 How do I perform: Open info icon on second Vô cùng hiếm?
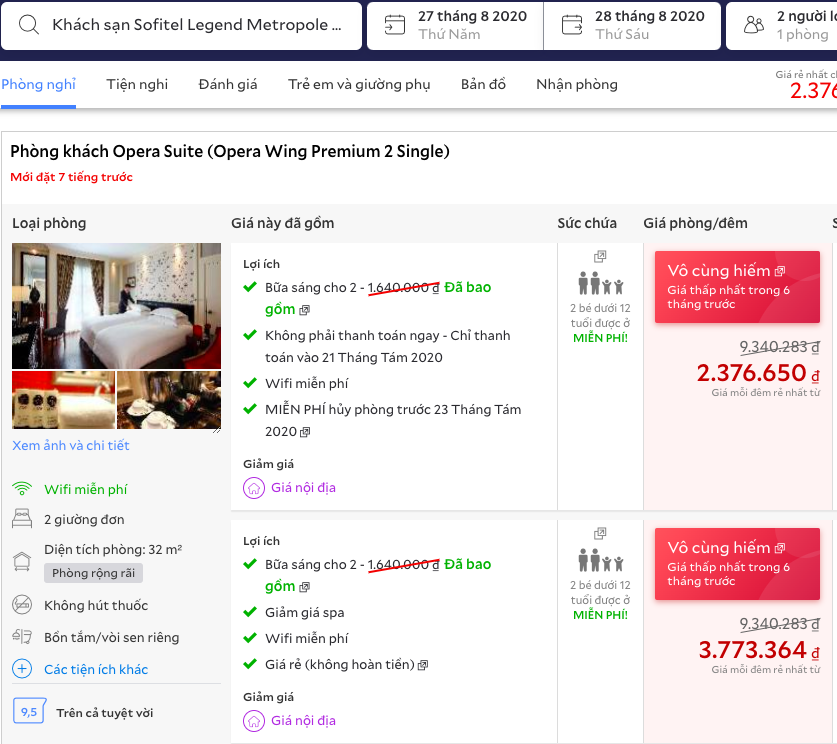780,548
